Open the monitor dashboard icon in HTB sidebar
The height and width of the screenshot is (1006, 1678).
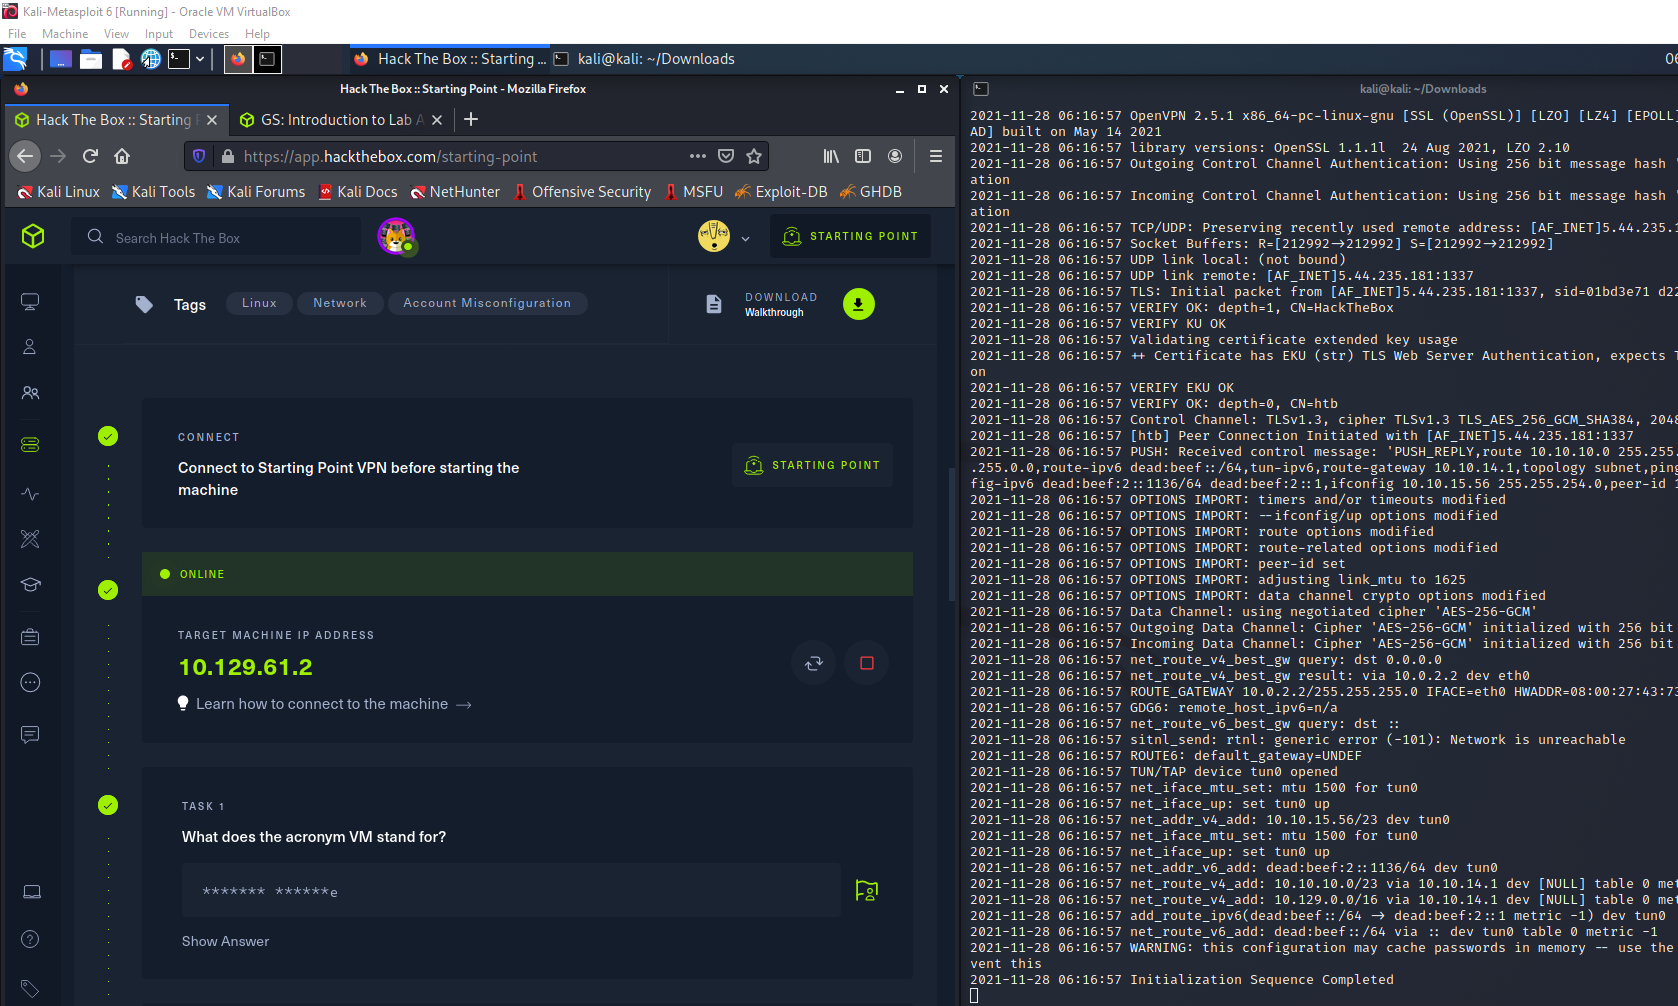tap(30, 301)
